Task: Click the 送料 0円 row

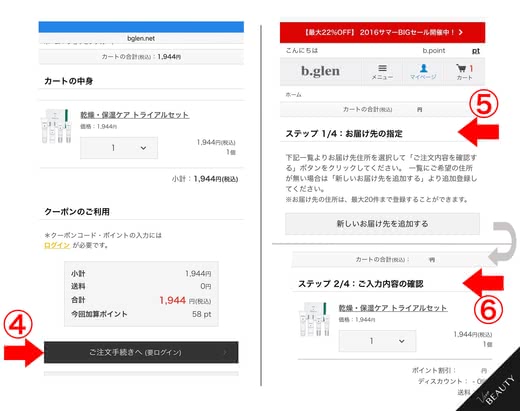Action: coord(141,286)
